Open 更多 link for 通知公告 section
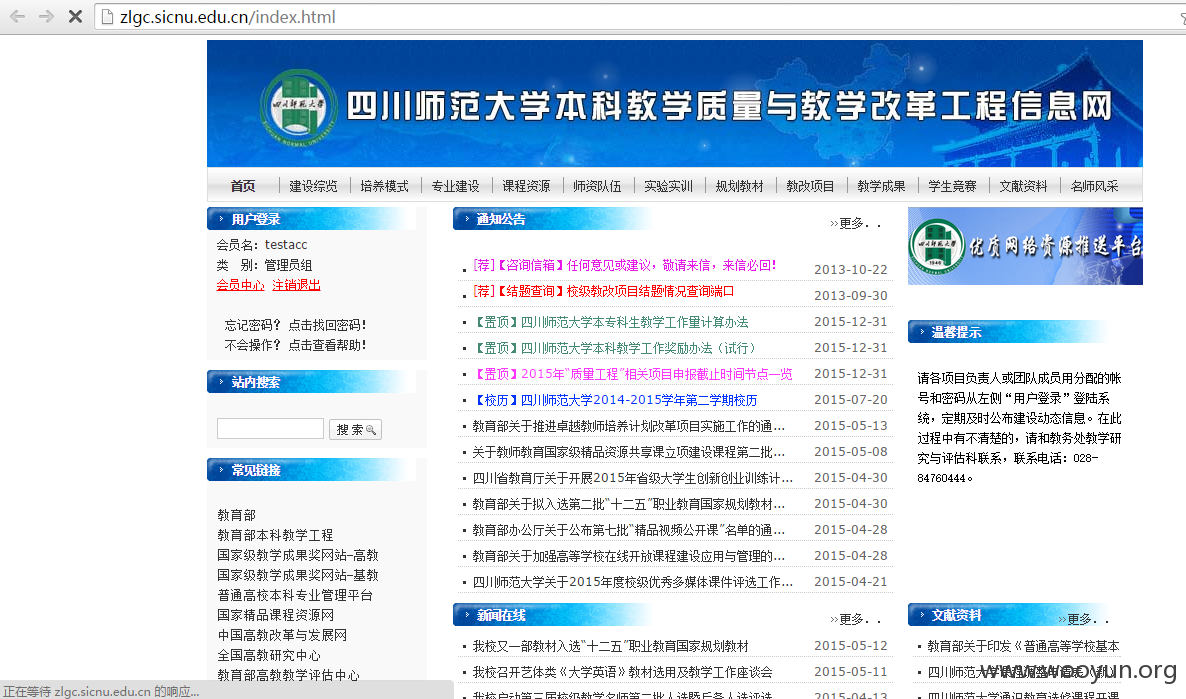The height and width of the screenshot is (699, 1186). click(x=855, y=223)
